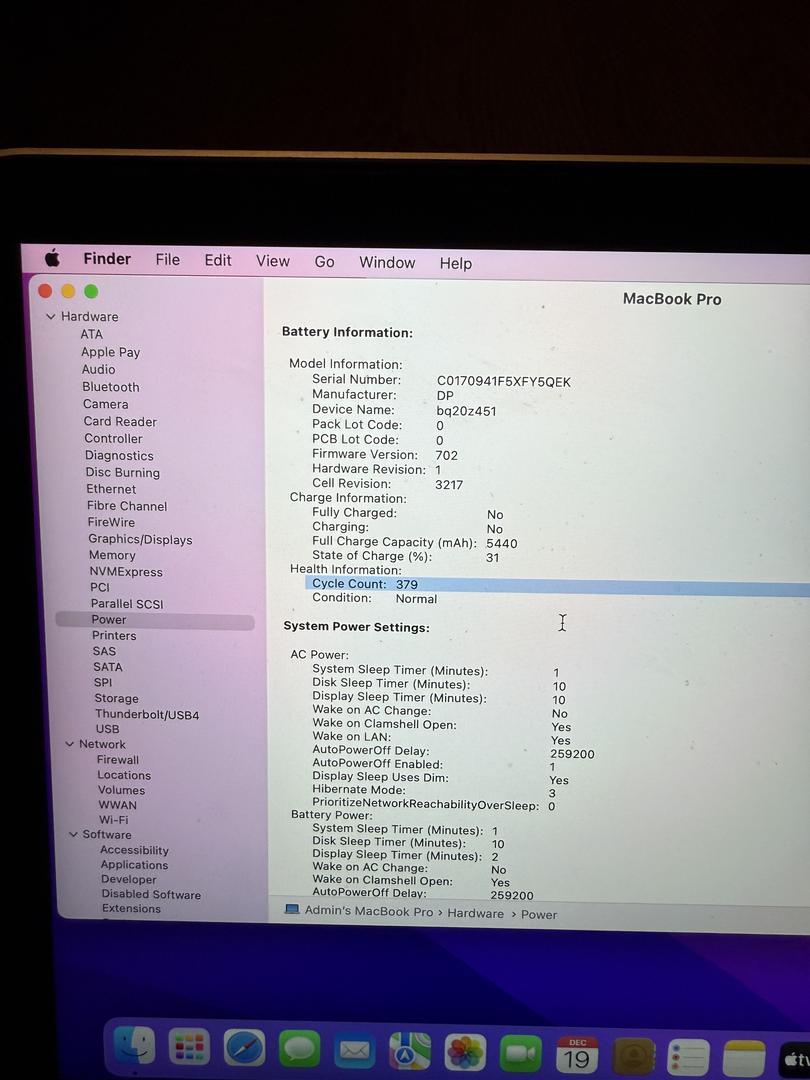This screenshot has height=1080, width=810.
Task: Open the Calendar icon in the Dock
Action: [x=576, y=1055]
